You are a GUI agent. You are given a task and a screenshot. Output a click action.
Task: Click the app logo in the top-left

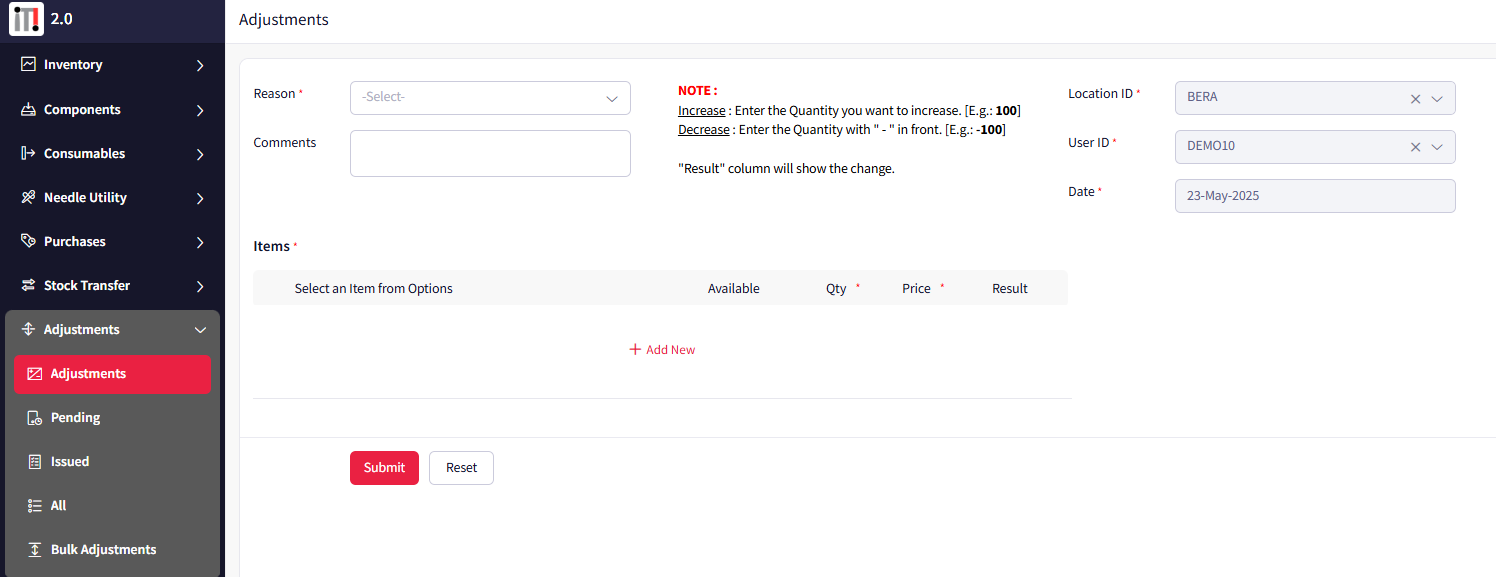point(26,19)
